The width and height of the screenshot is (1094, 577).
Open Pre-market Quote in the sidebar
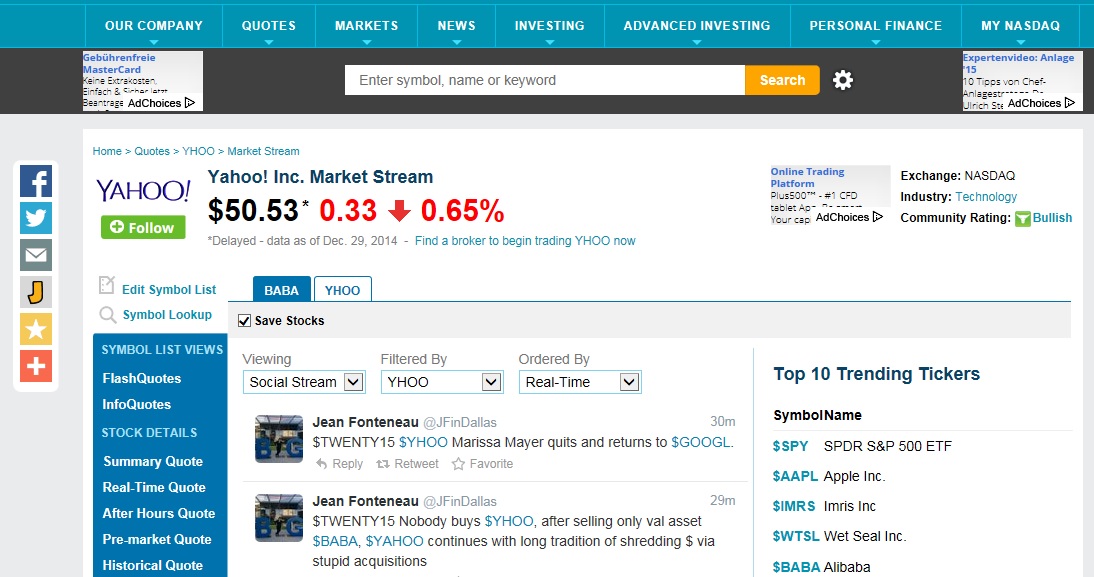click(157, 539)
